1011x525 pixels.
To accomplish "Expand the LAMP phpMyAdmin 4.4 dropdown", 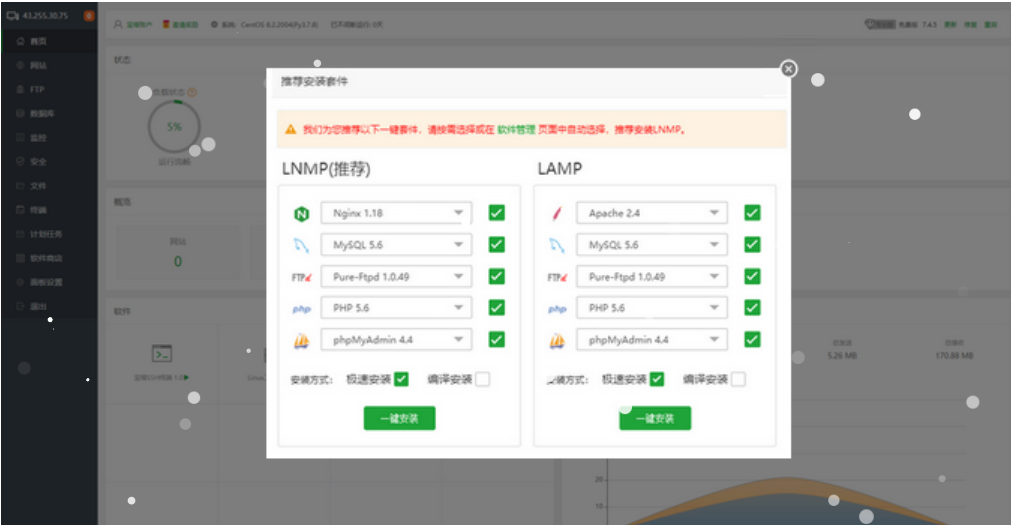I will [x=652, y=340].
